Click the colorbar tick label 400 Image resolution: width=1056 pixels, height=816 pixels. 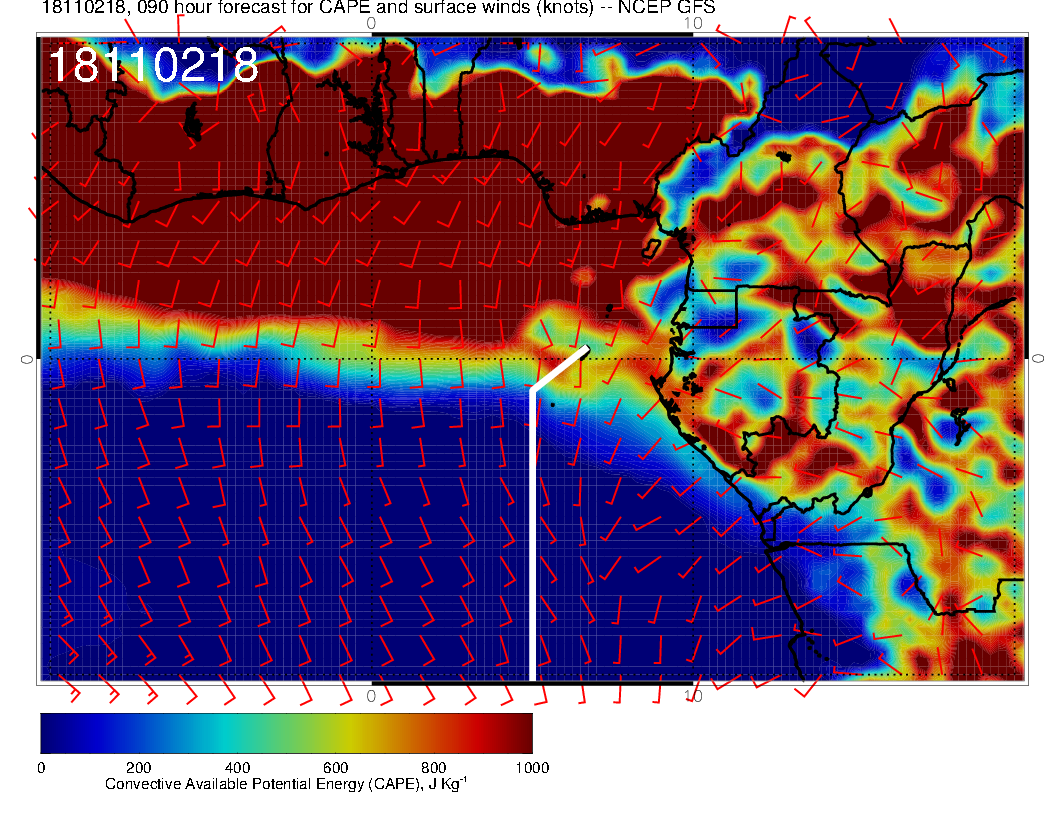[x=237, y=768]
